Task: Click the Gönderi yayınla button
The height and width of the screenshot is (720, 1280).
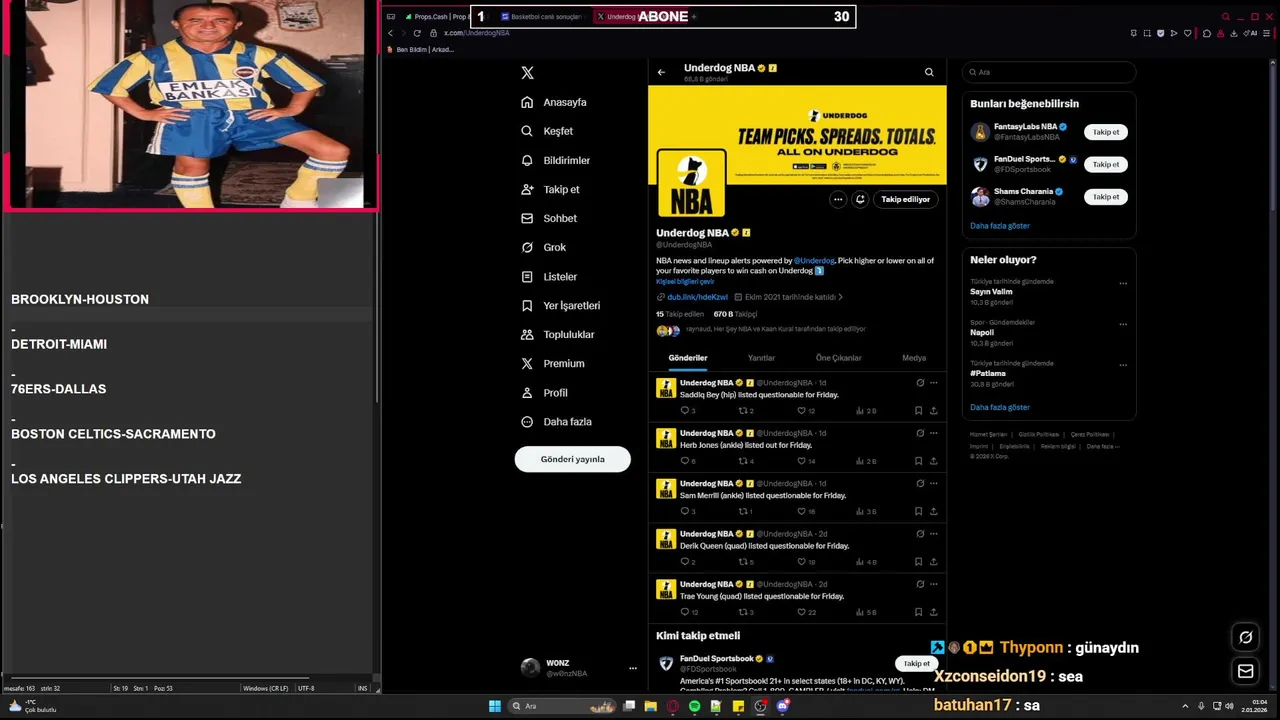Action: point(572,459)
